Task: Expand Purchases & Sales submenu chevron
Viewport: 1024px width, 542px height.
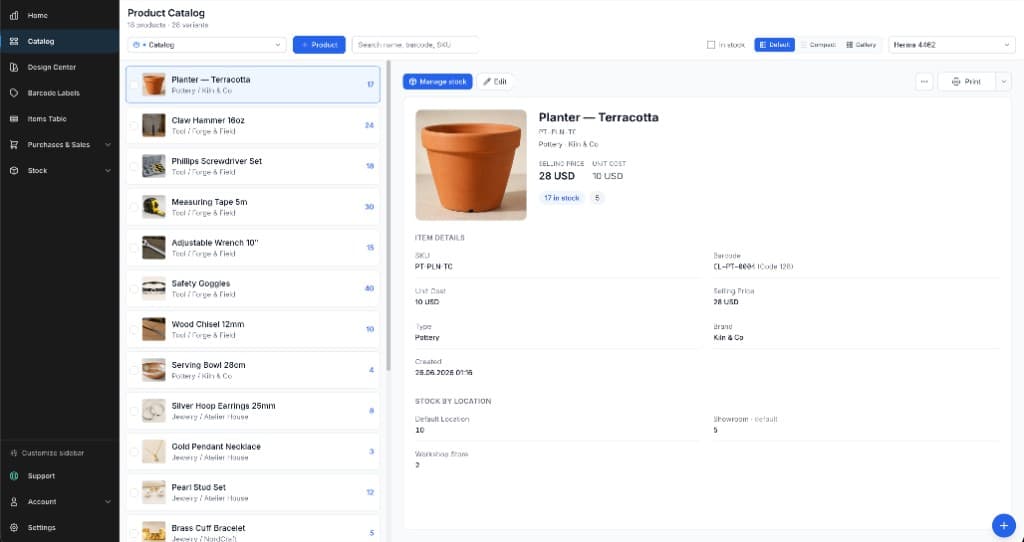Action: click(108, 144)
